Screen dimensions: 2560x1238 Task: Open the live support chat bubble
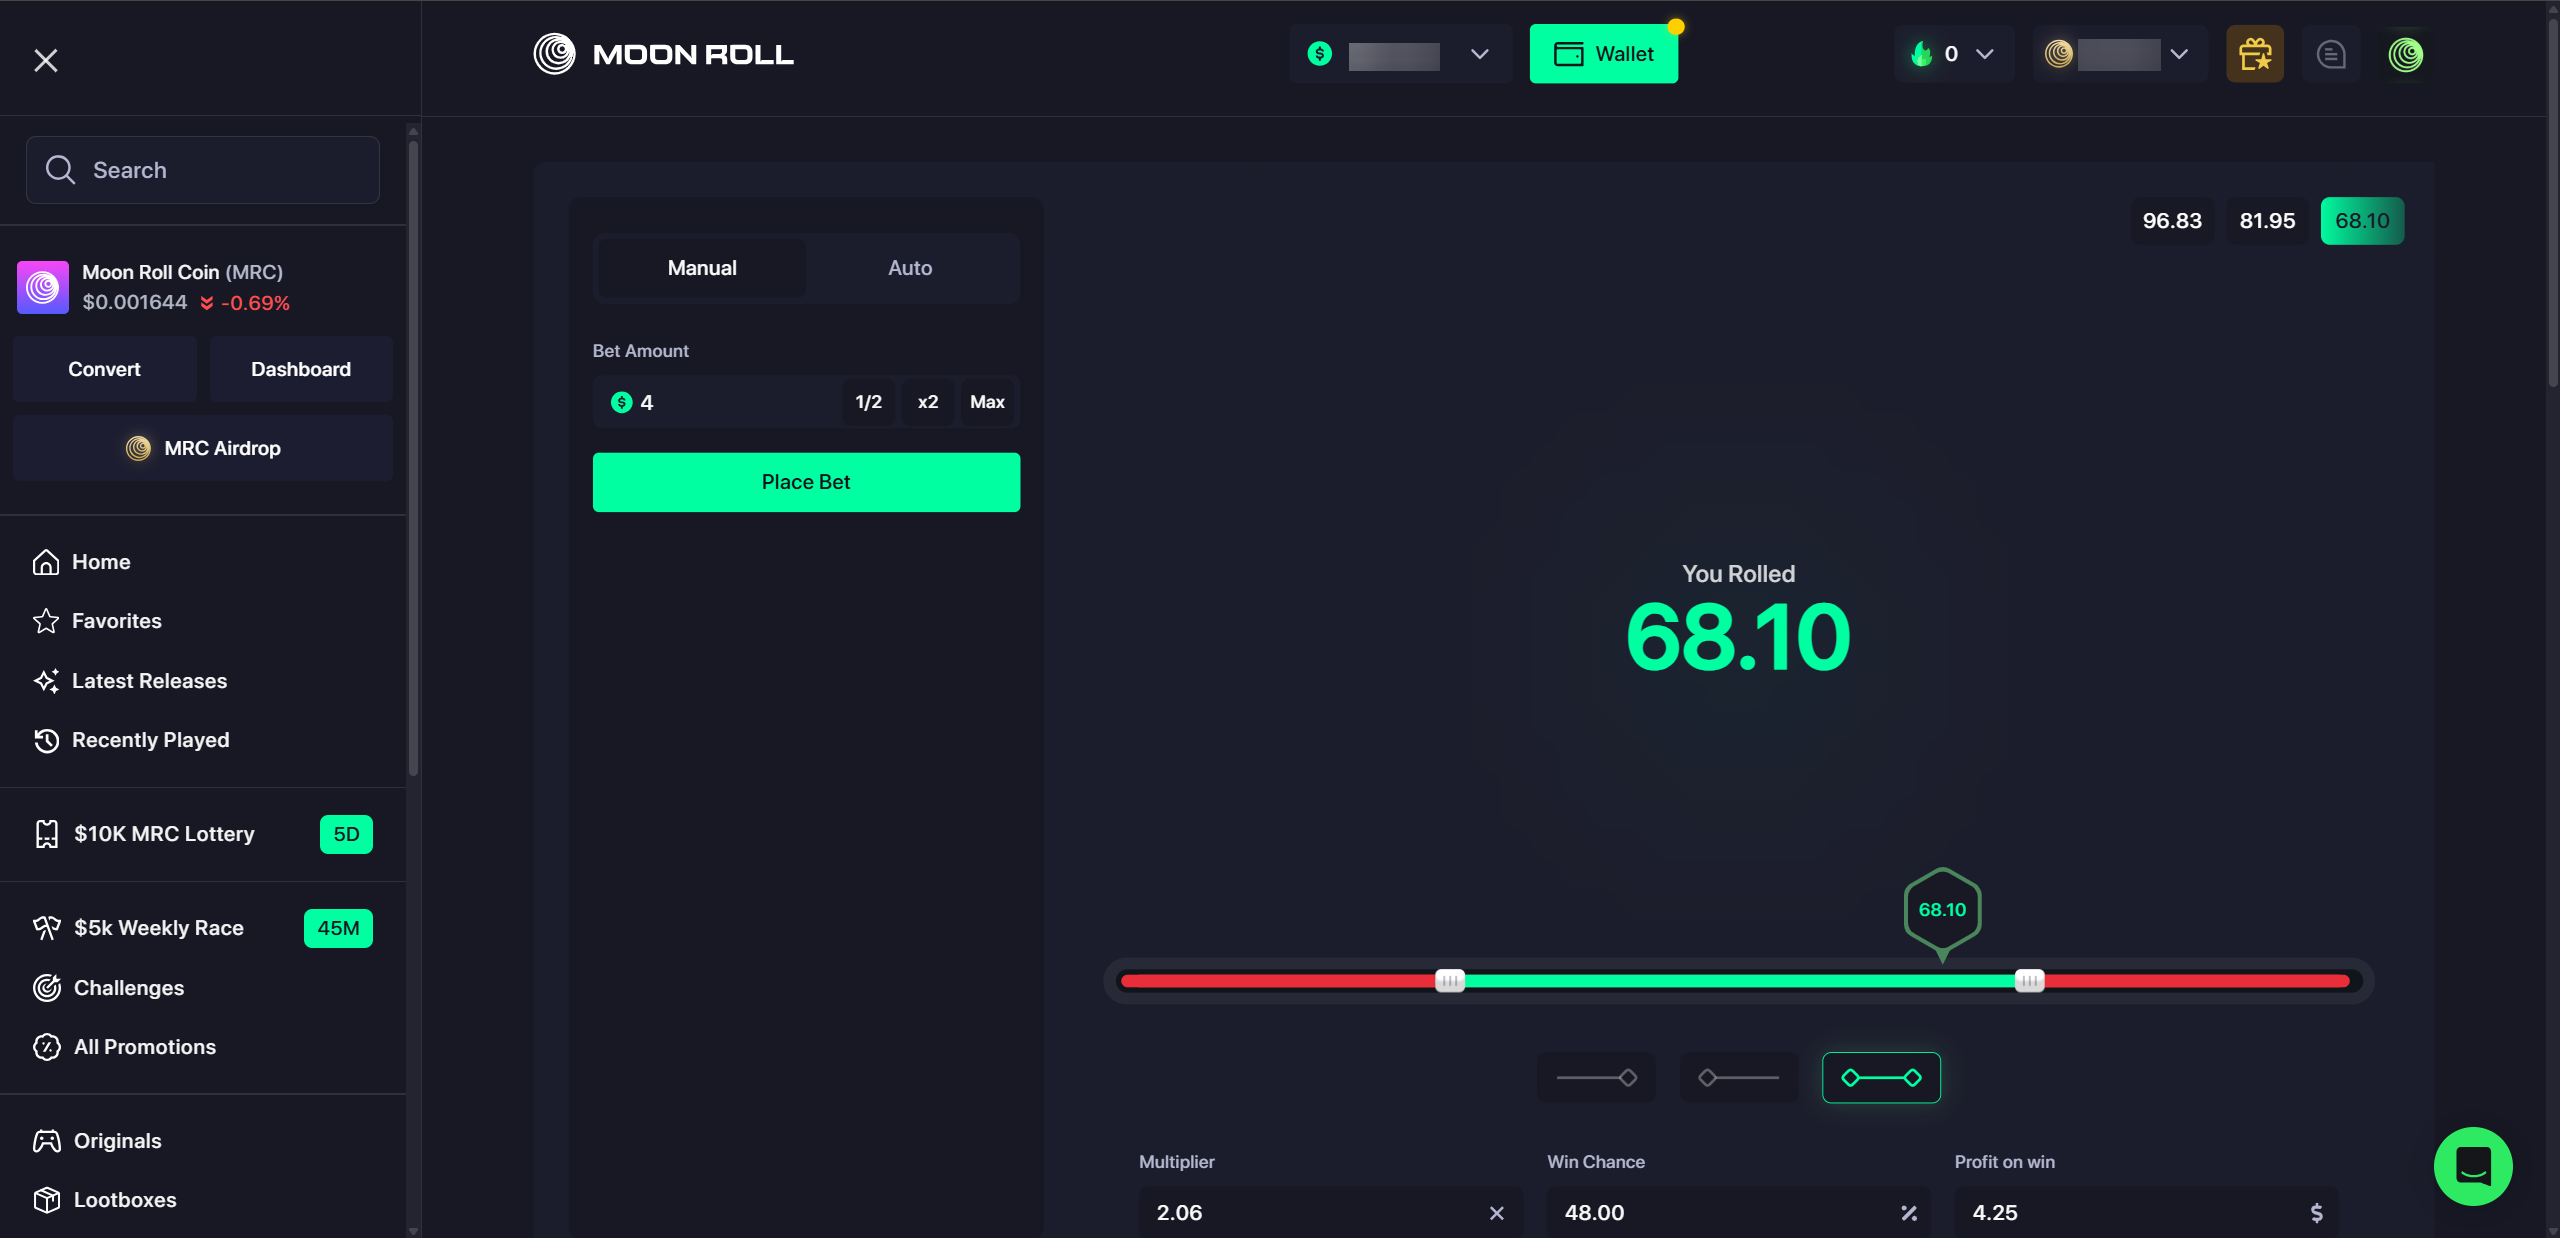click(2473, 1166)
